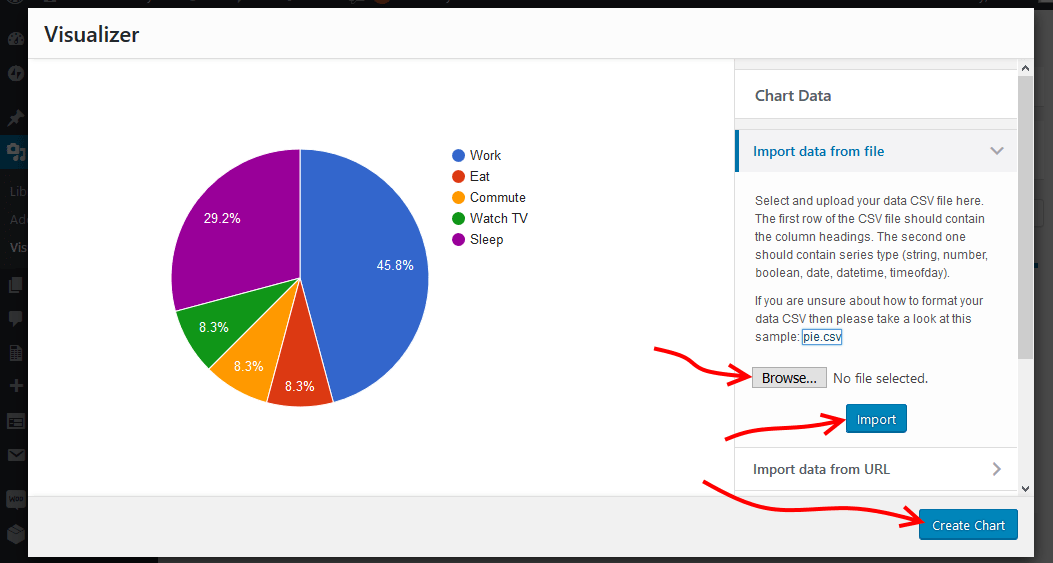Open the pie.csv sample link
This screenshot has height=563, width=1053.
point(822,337)
